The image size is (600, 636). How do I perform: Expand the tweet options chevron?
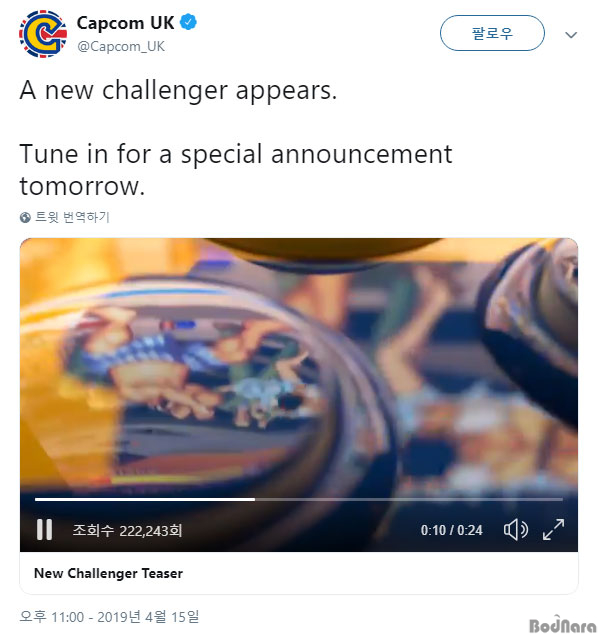pos(571,35)
